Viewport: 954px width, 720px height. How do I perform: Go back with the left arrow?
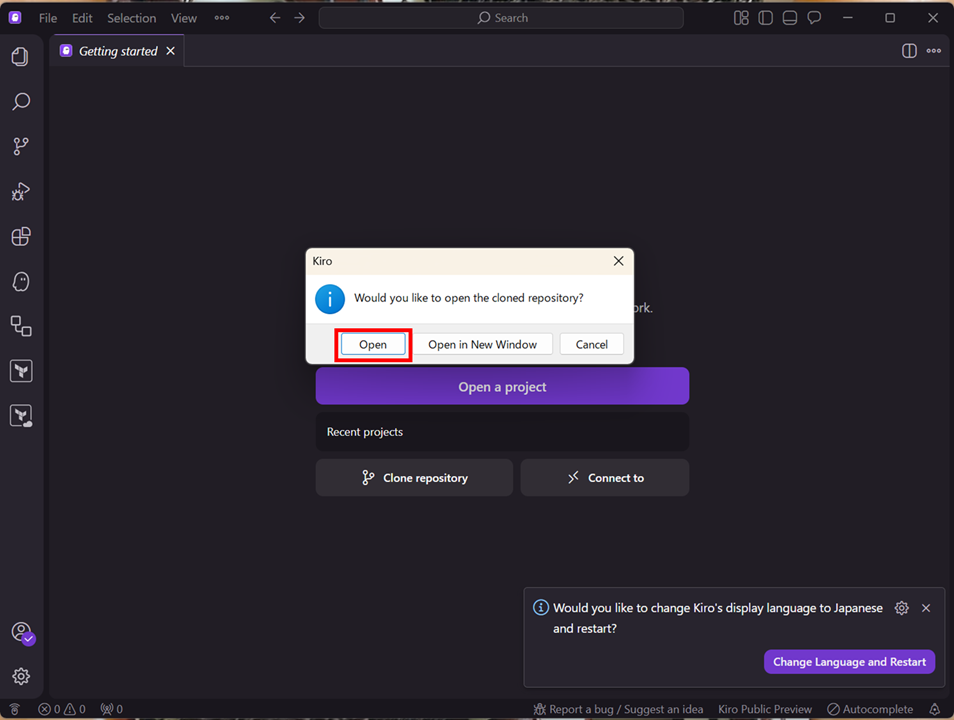(275, 18)
